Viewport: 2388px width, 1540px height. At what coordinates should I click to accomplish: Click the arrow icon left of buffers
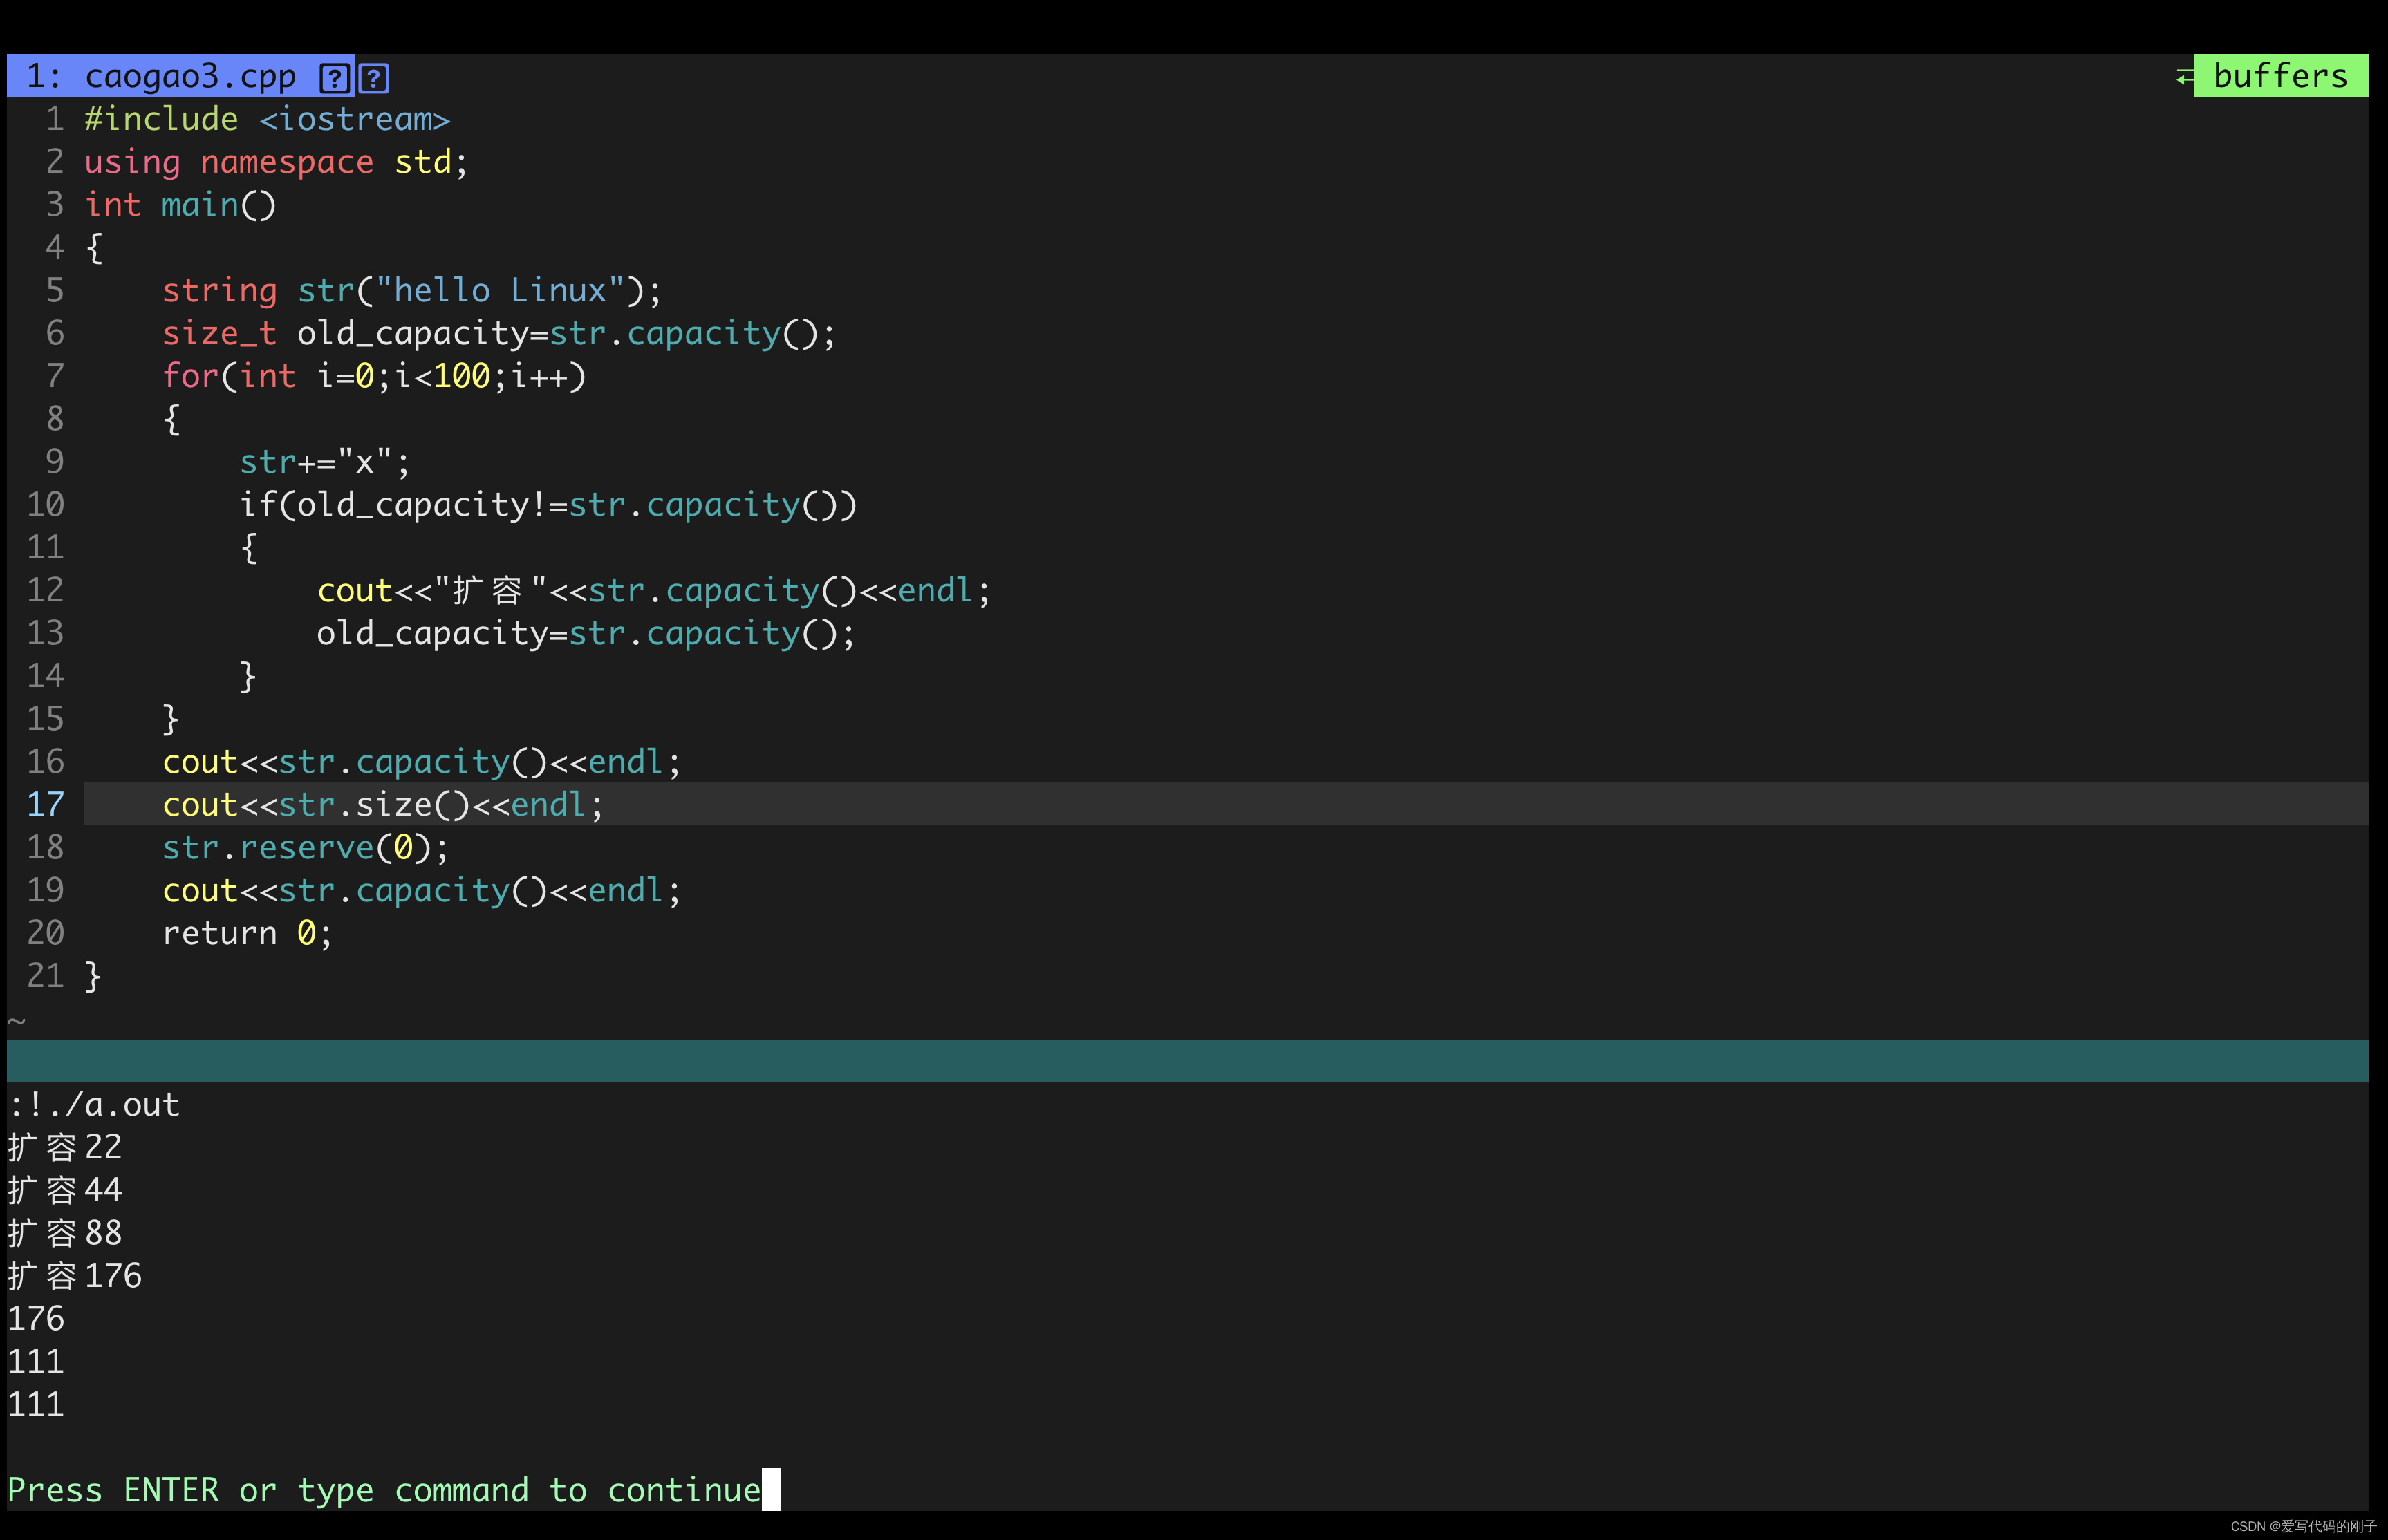pos(2184,77)
